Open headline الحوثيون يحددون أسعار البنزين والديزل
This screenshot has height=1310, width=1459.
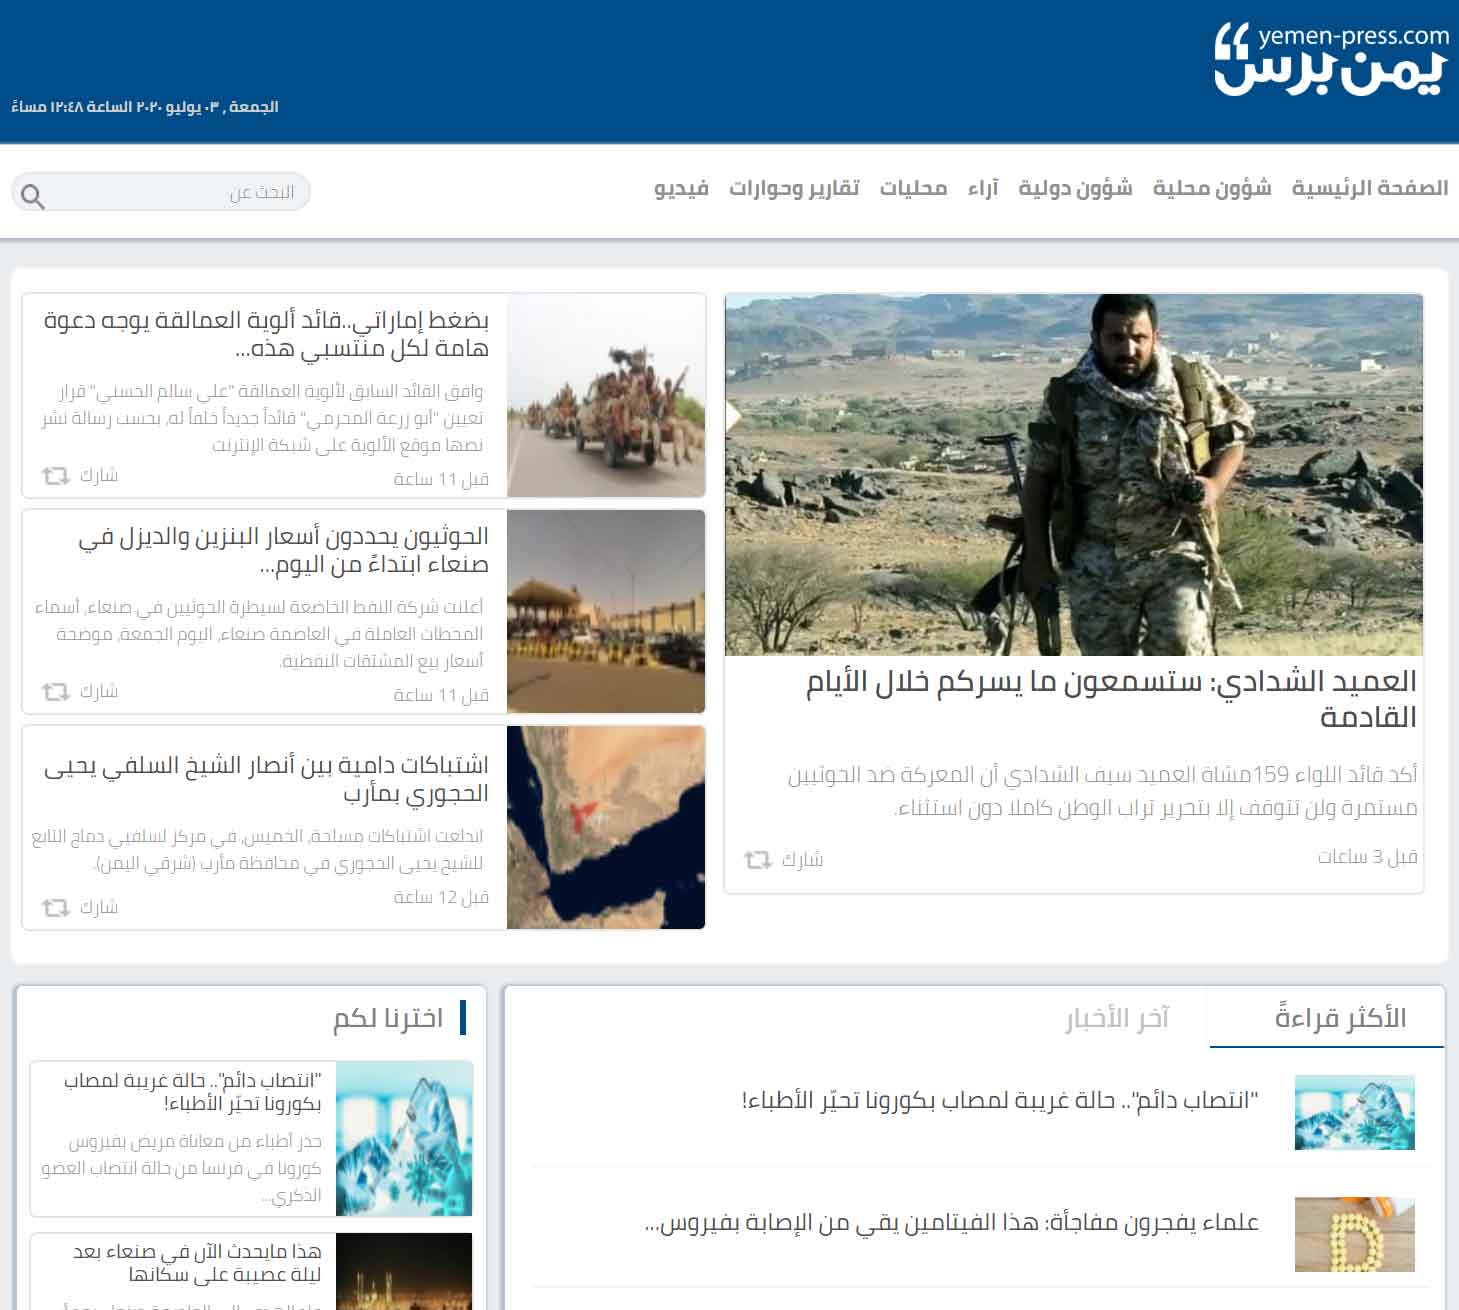(x=283, y=551)
